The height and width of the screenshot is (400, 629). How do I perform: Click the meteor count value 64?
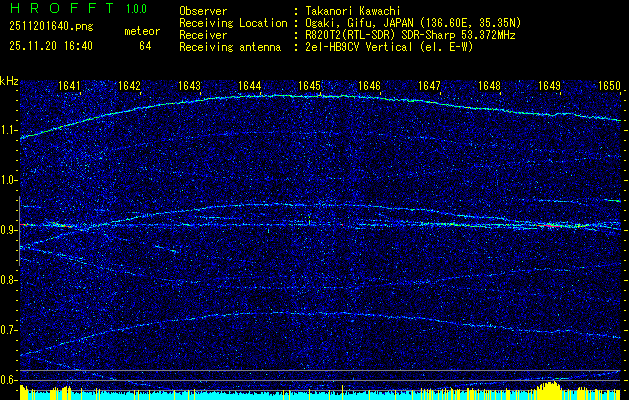145,46
